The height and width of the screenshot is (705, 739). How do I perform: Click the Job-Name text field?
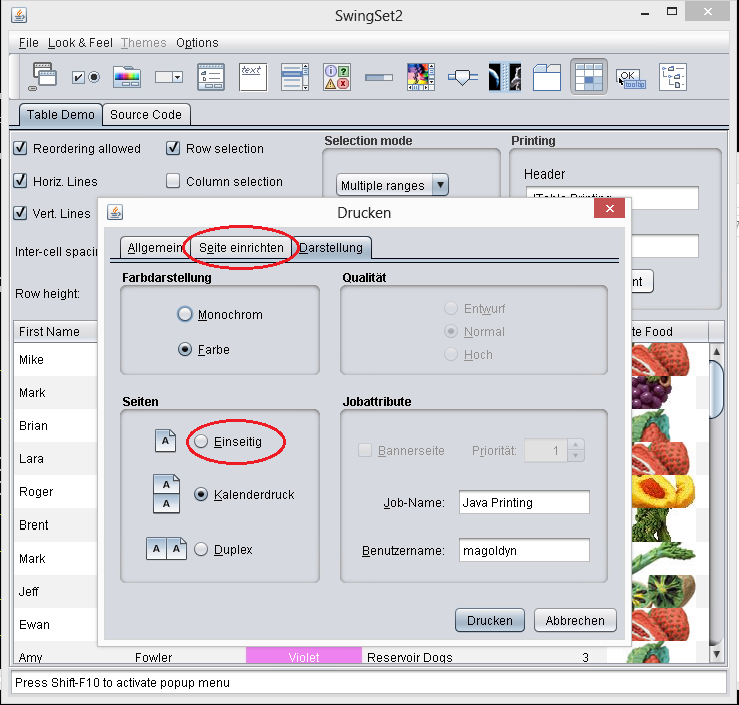pyautogui.click(x=524, y=502)
